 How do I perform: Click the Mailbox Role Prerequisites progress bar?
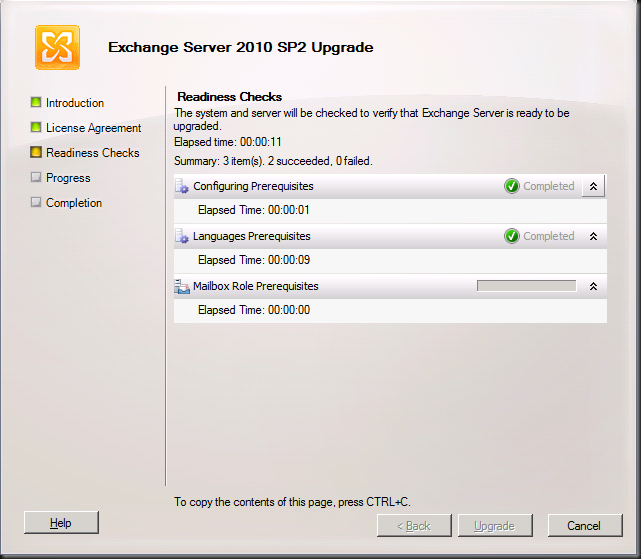(527, 286)
